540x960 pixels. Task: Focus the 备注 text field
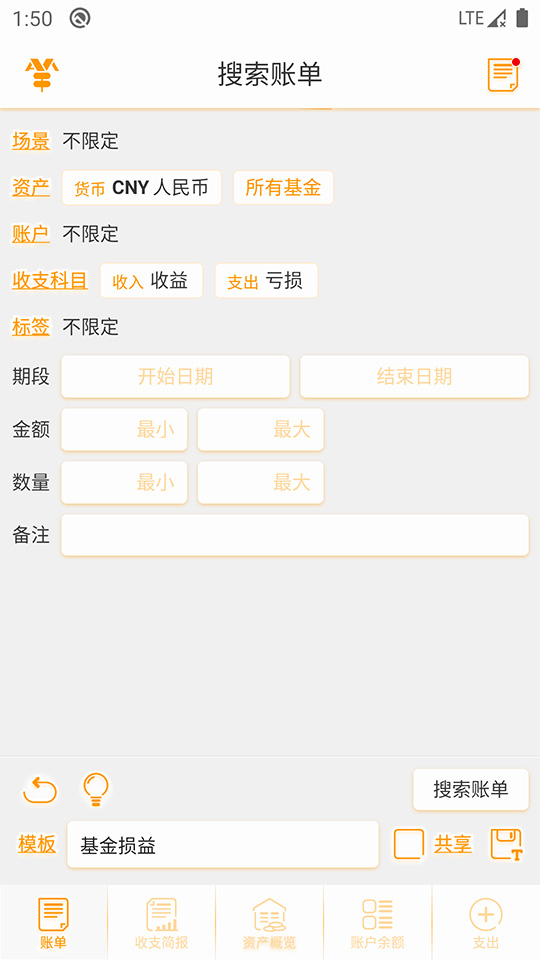294,535
